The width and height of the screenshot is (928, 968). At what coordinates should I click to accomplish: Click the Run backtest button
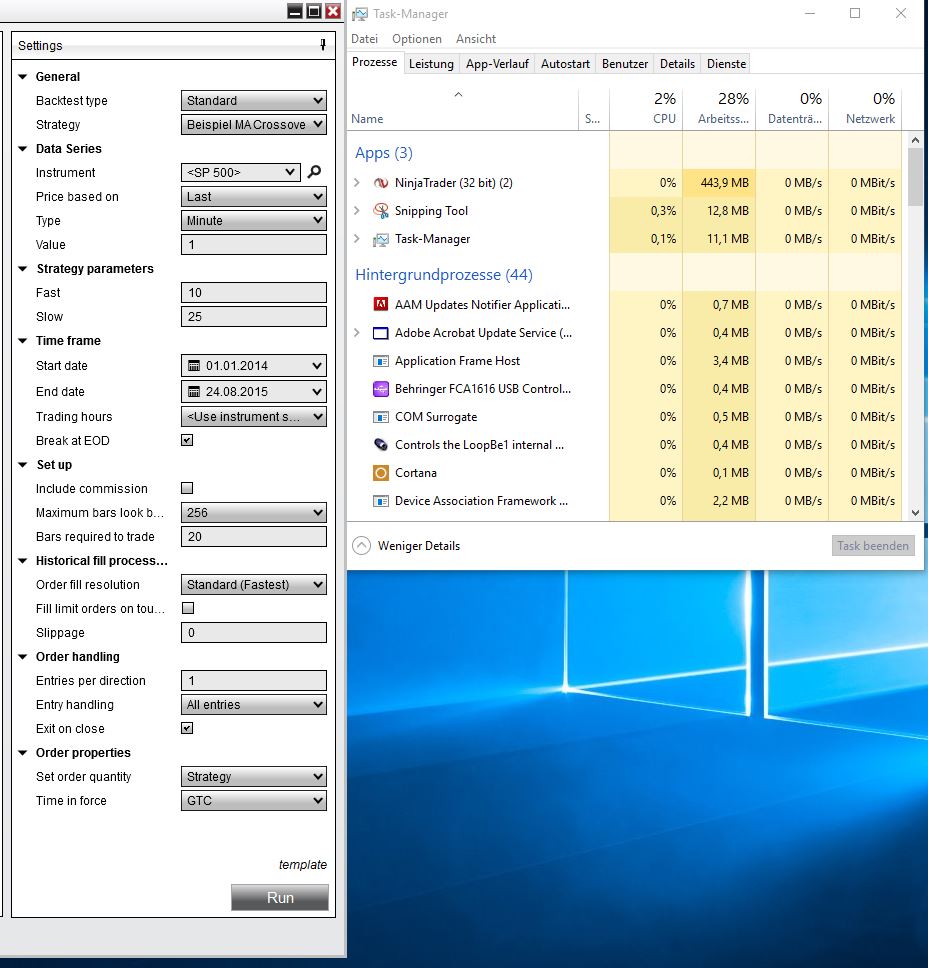280,898
